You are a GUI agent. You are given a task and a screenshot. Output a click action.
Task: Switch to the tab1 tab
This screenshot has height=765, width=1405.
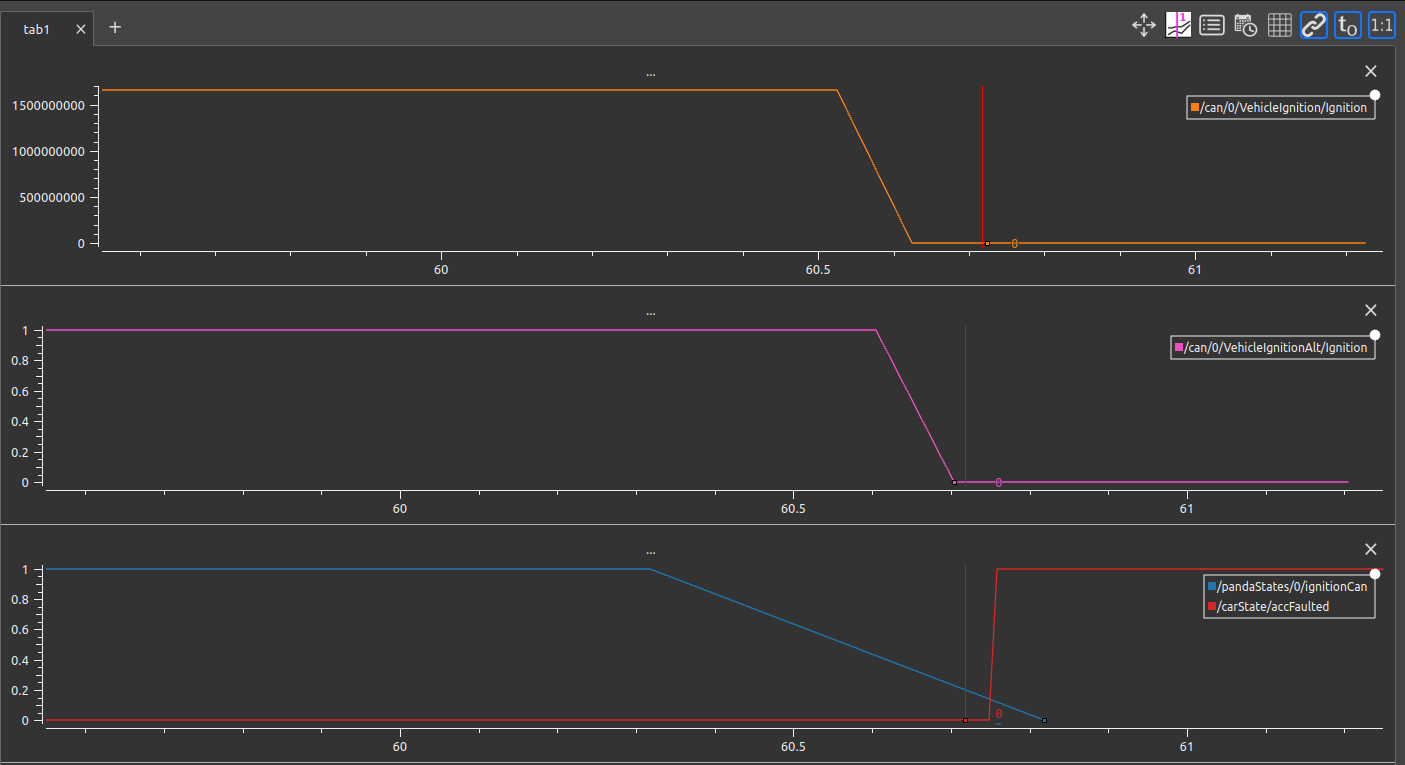[x=36, y=28]
